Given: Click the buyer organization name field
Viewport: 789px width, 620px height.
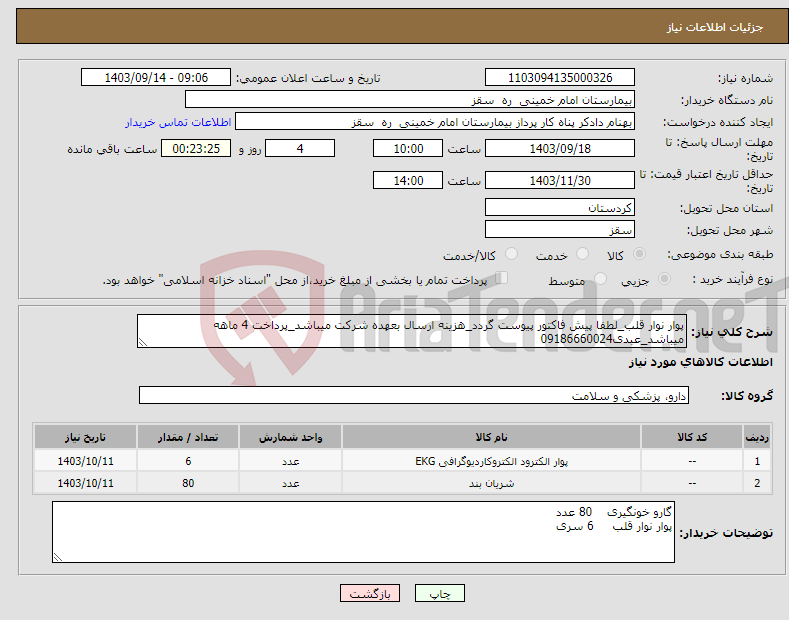Looking at the screenshot, I should (x=410, y=100).
